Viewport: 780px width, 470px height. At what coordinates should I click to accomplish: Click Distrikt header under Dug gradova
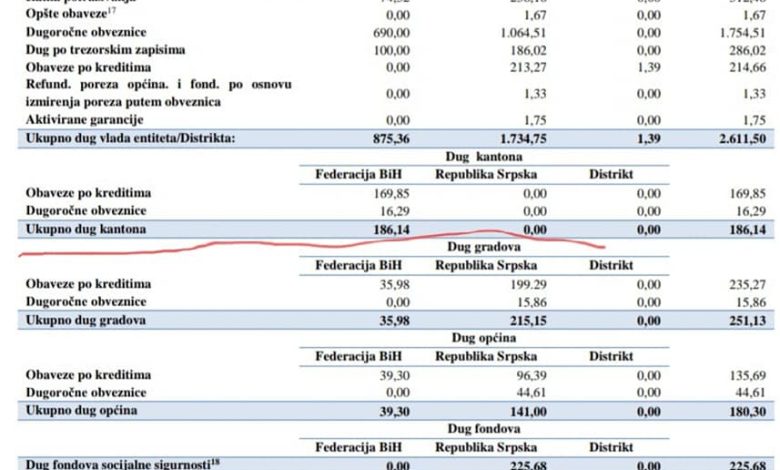[611, 265]
